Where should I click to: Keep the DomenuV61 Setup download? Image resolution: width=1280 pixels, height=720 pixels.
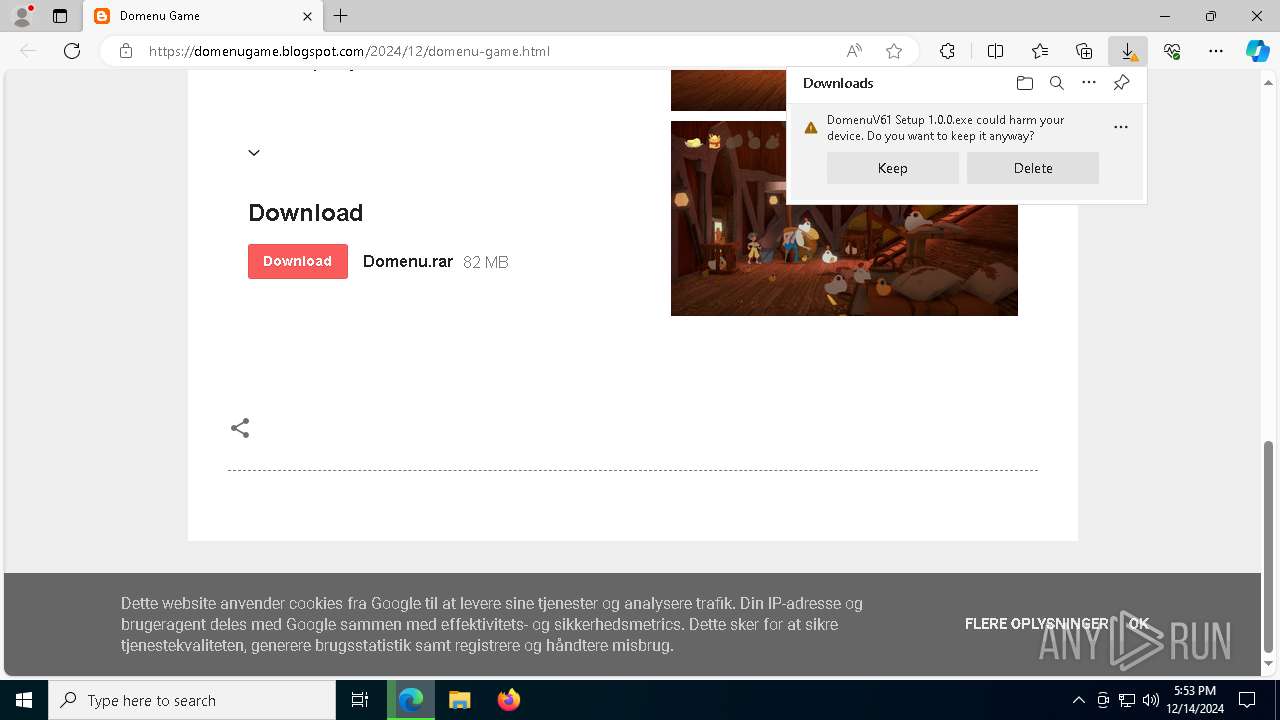tap(893, 168)
